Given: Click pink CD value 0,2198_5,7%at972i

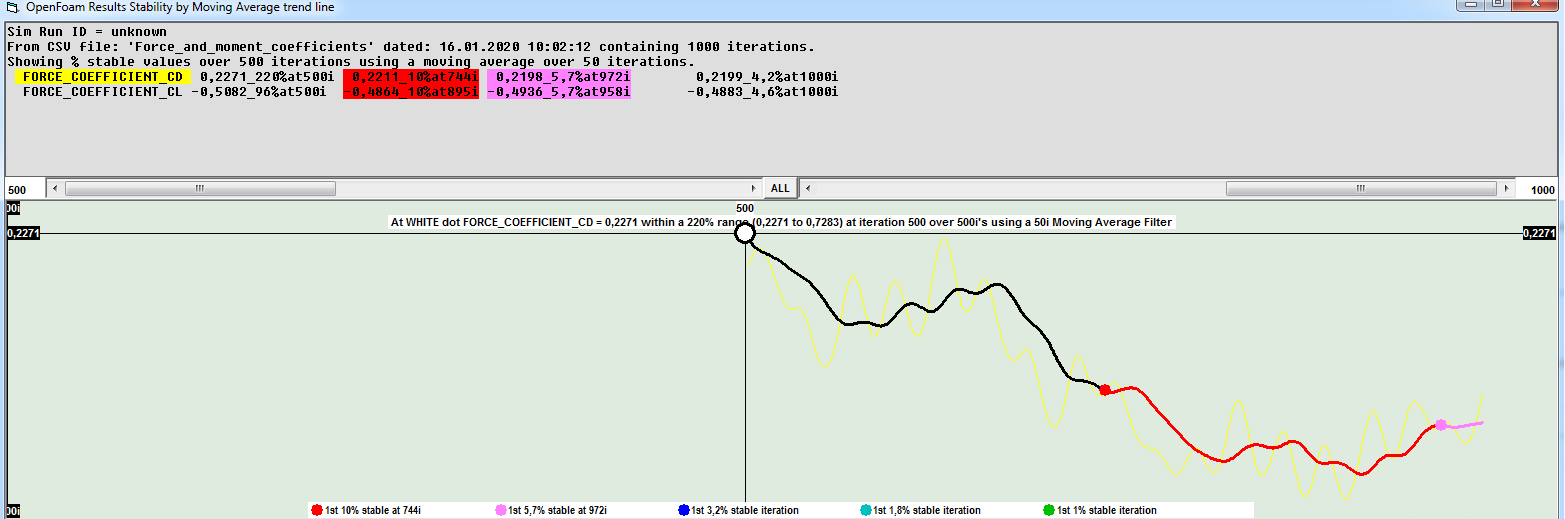Looking at the screenshot, I should (x=559, y=76).
